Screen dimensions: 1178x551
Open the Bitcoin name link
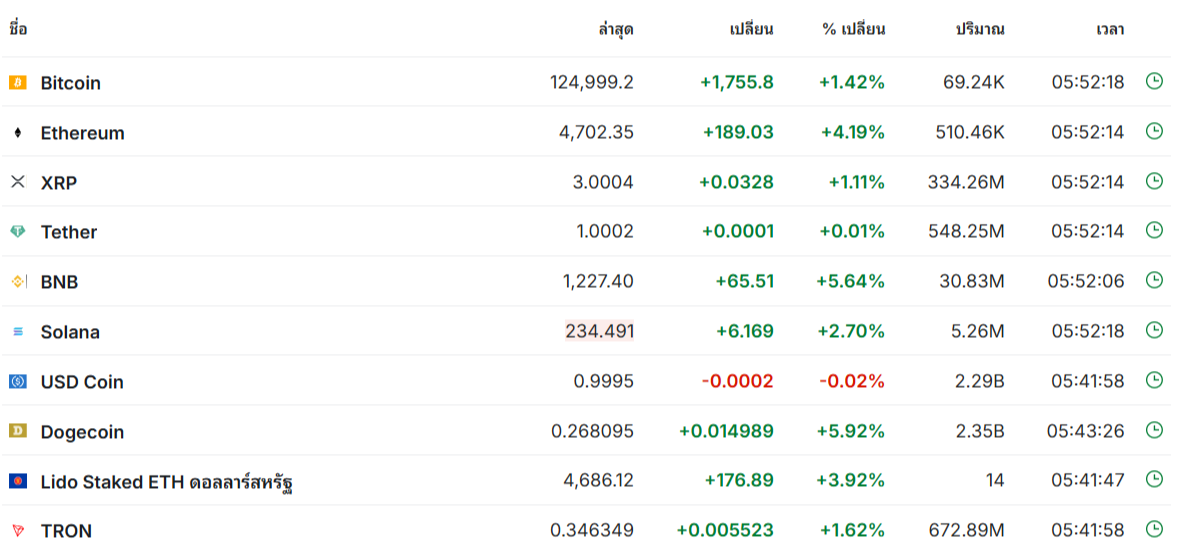70,83
